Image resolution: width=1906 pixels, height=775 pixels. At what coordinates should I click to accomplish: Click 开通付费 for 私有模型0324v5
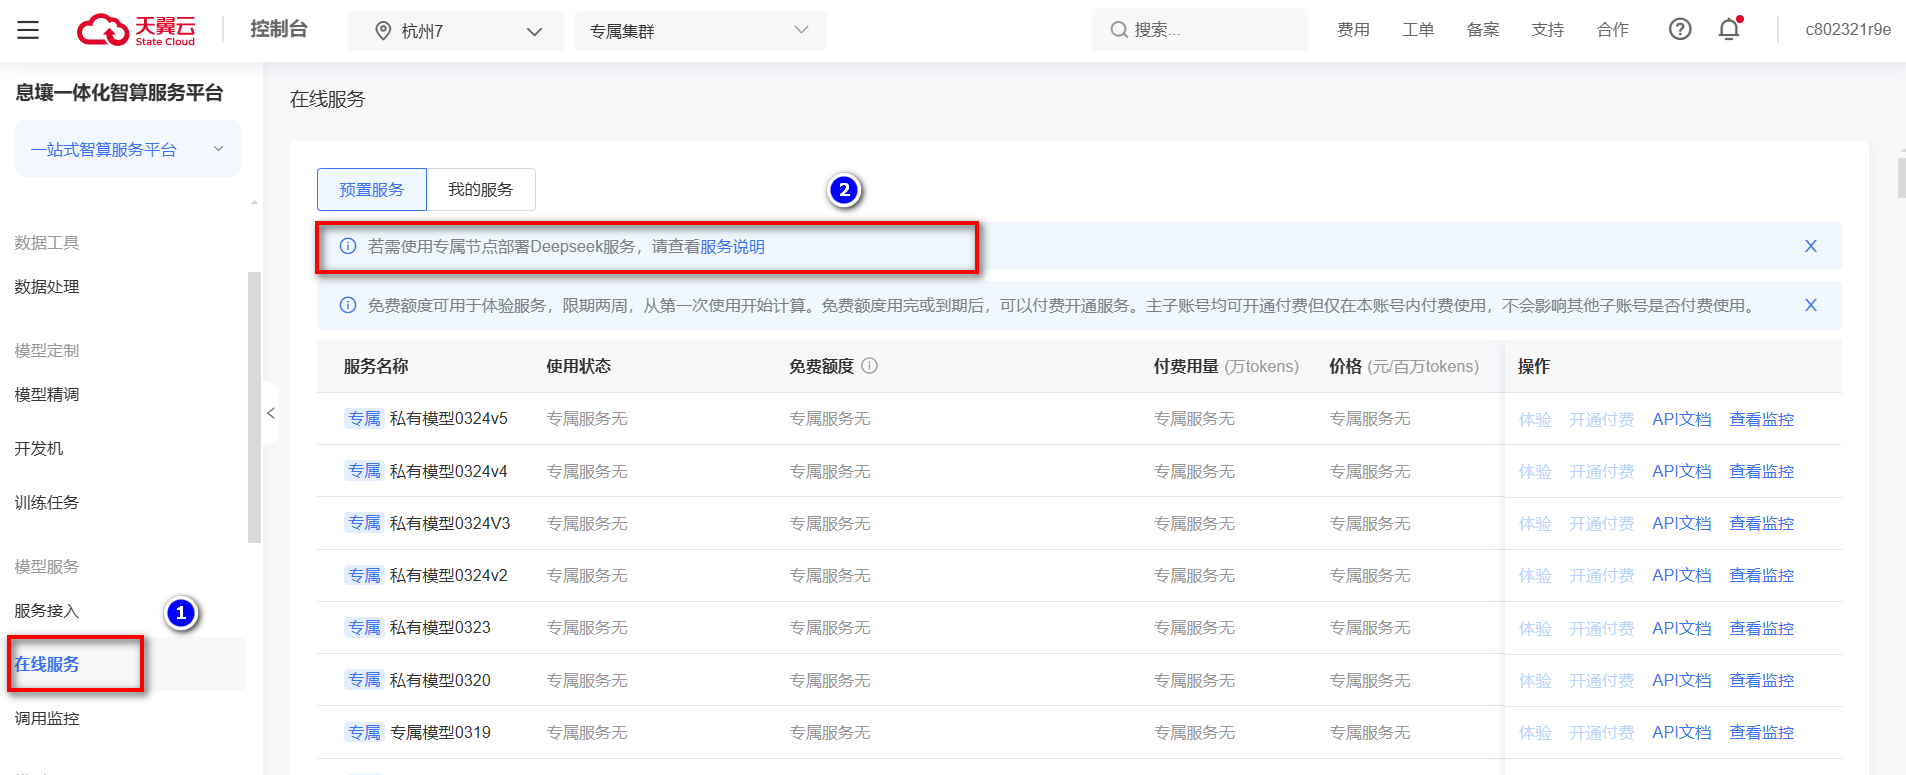pyautogui.click(x=1602, y=419)
